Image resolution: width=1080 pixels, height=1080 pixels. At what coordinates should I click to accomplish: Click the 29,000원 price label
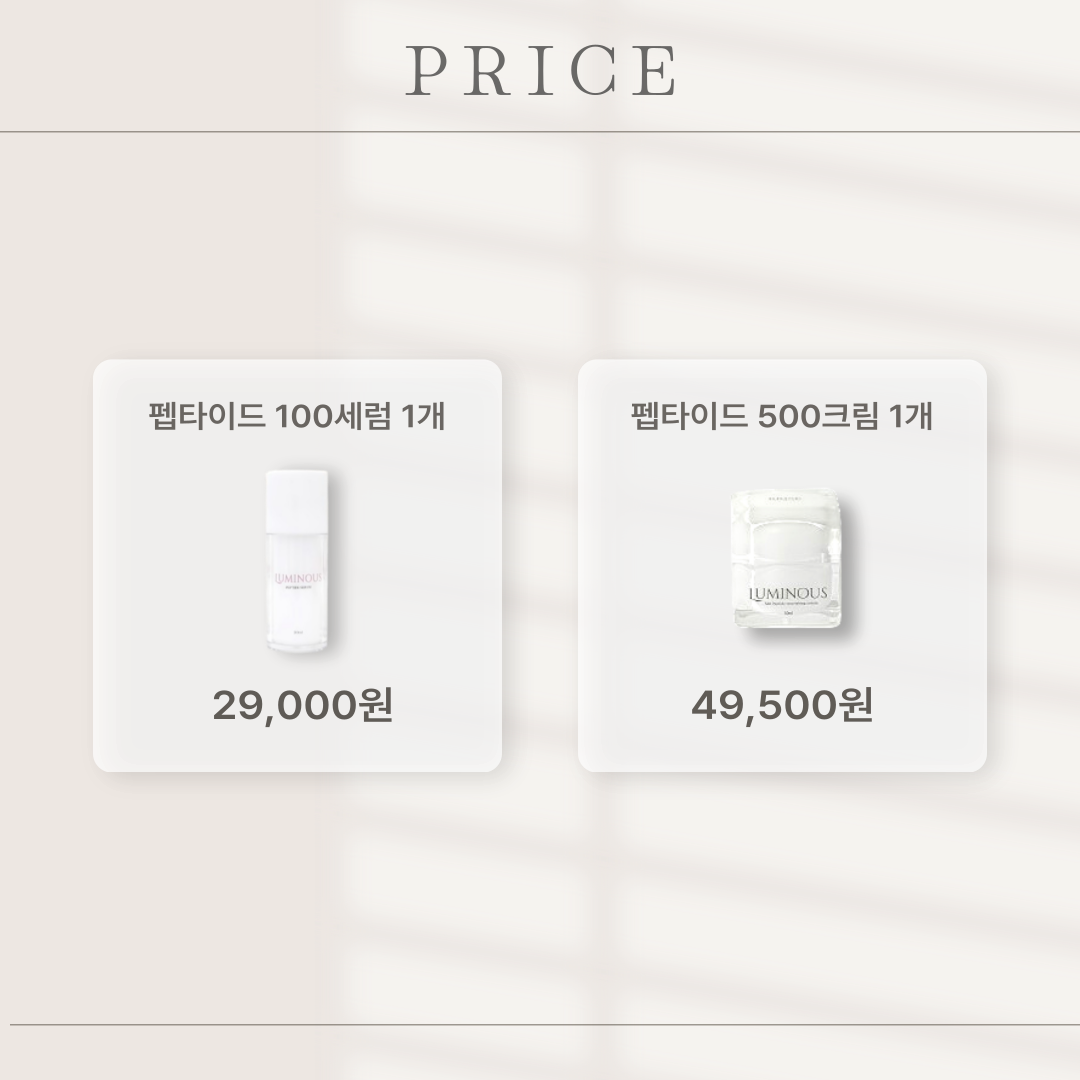point(302,705)
